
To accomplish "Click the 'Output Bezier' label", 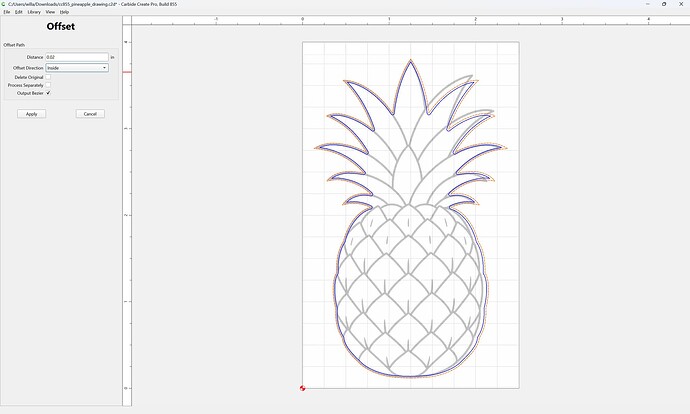I will click(30, 93).
